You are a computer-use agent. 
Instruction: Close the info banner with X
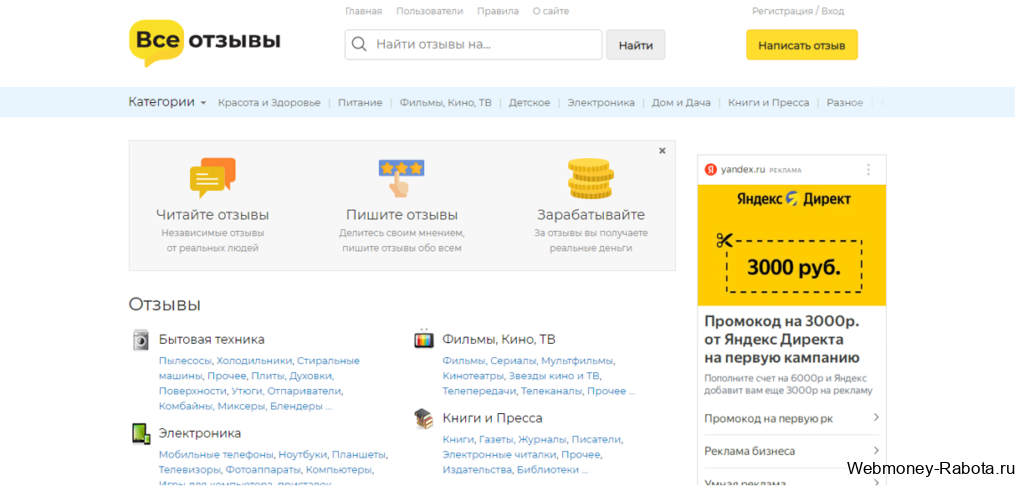tap(662, 151)
